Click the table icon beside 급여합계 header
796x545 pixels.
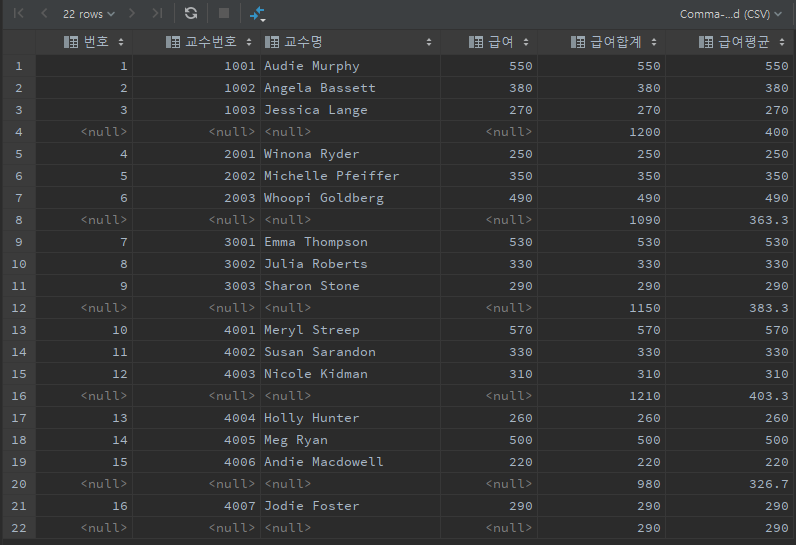tap(578, 42)
